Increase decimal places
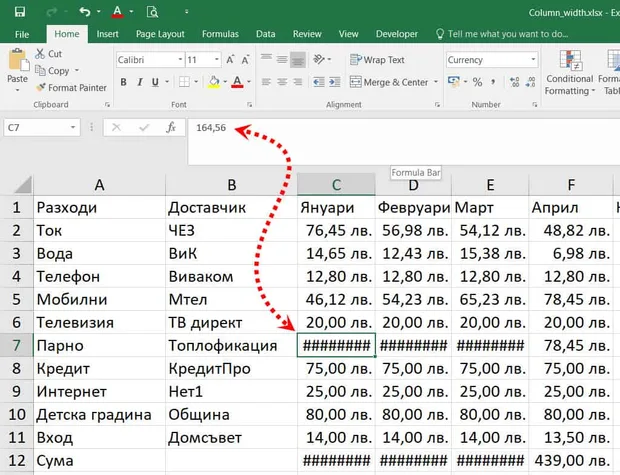 (514, 82)
